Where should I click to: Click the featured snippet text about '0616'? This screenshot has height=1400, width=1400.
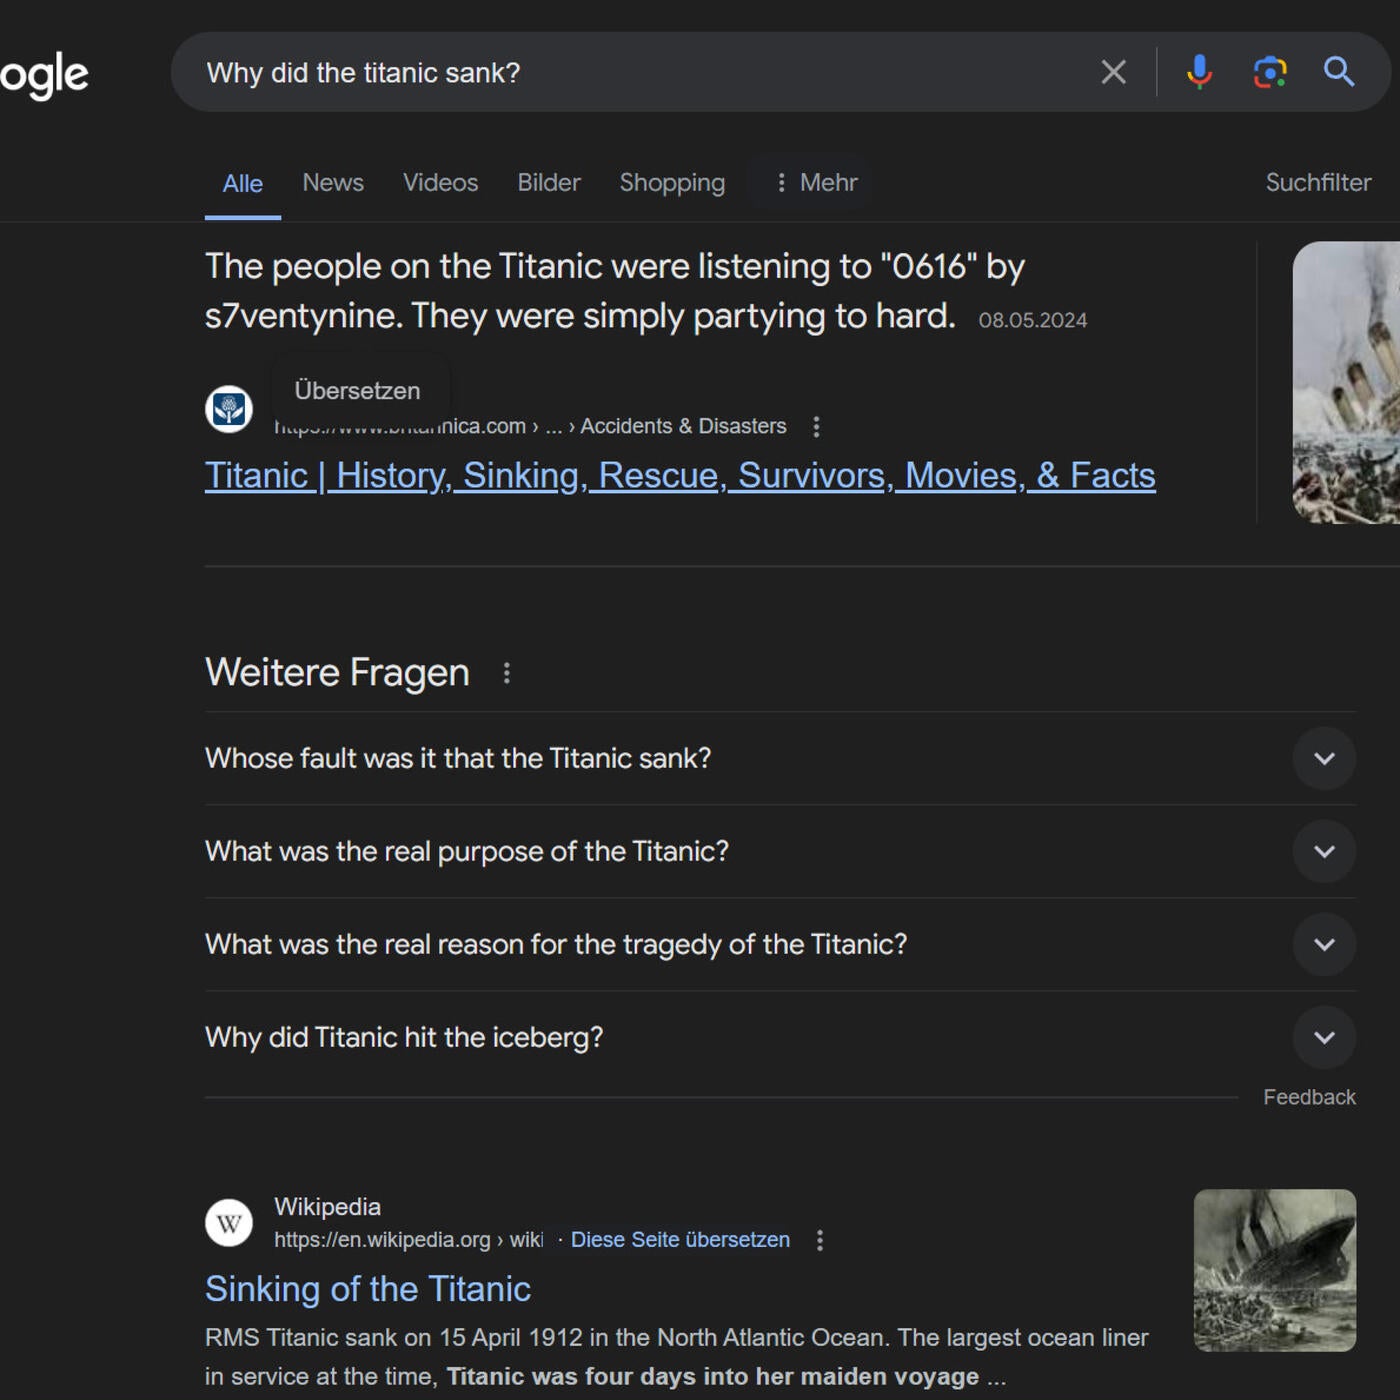click(615, 291)
